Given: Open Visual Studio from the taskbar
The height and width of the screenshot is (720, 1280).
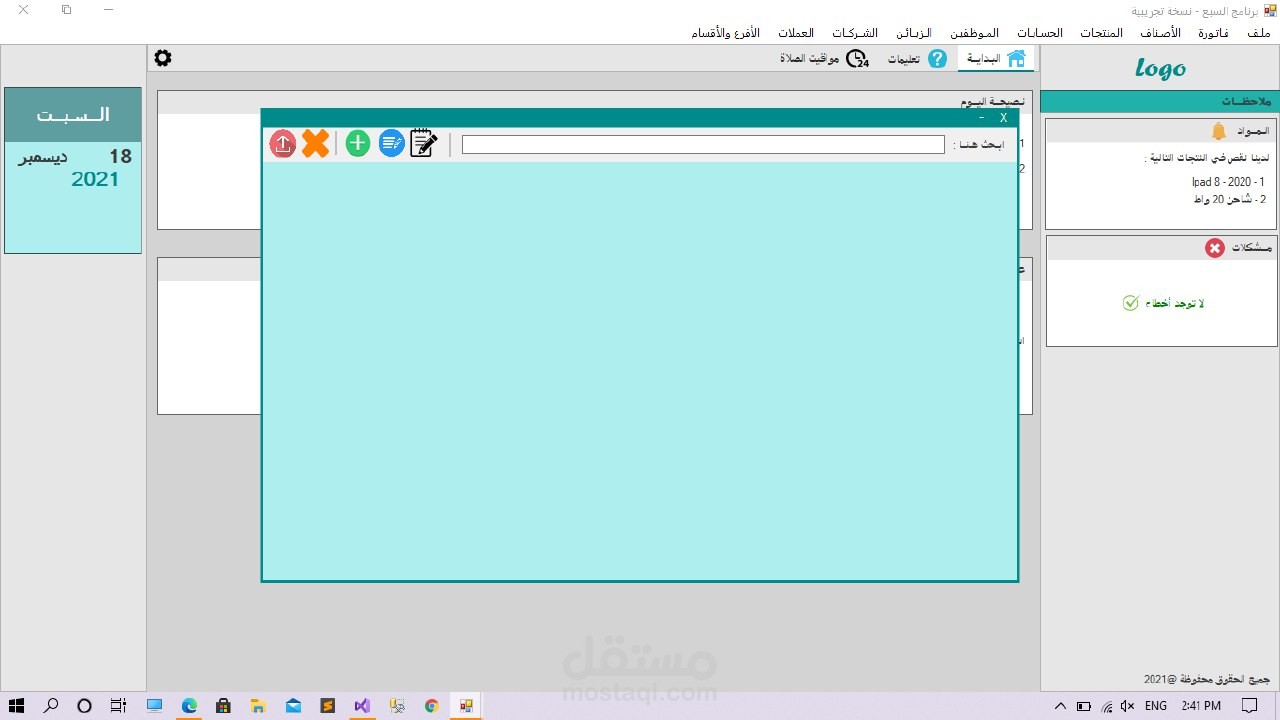Looking at the screenshot, I should coord(362,706).
